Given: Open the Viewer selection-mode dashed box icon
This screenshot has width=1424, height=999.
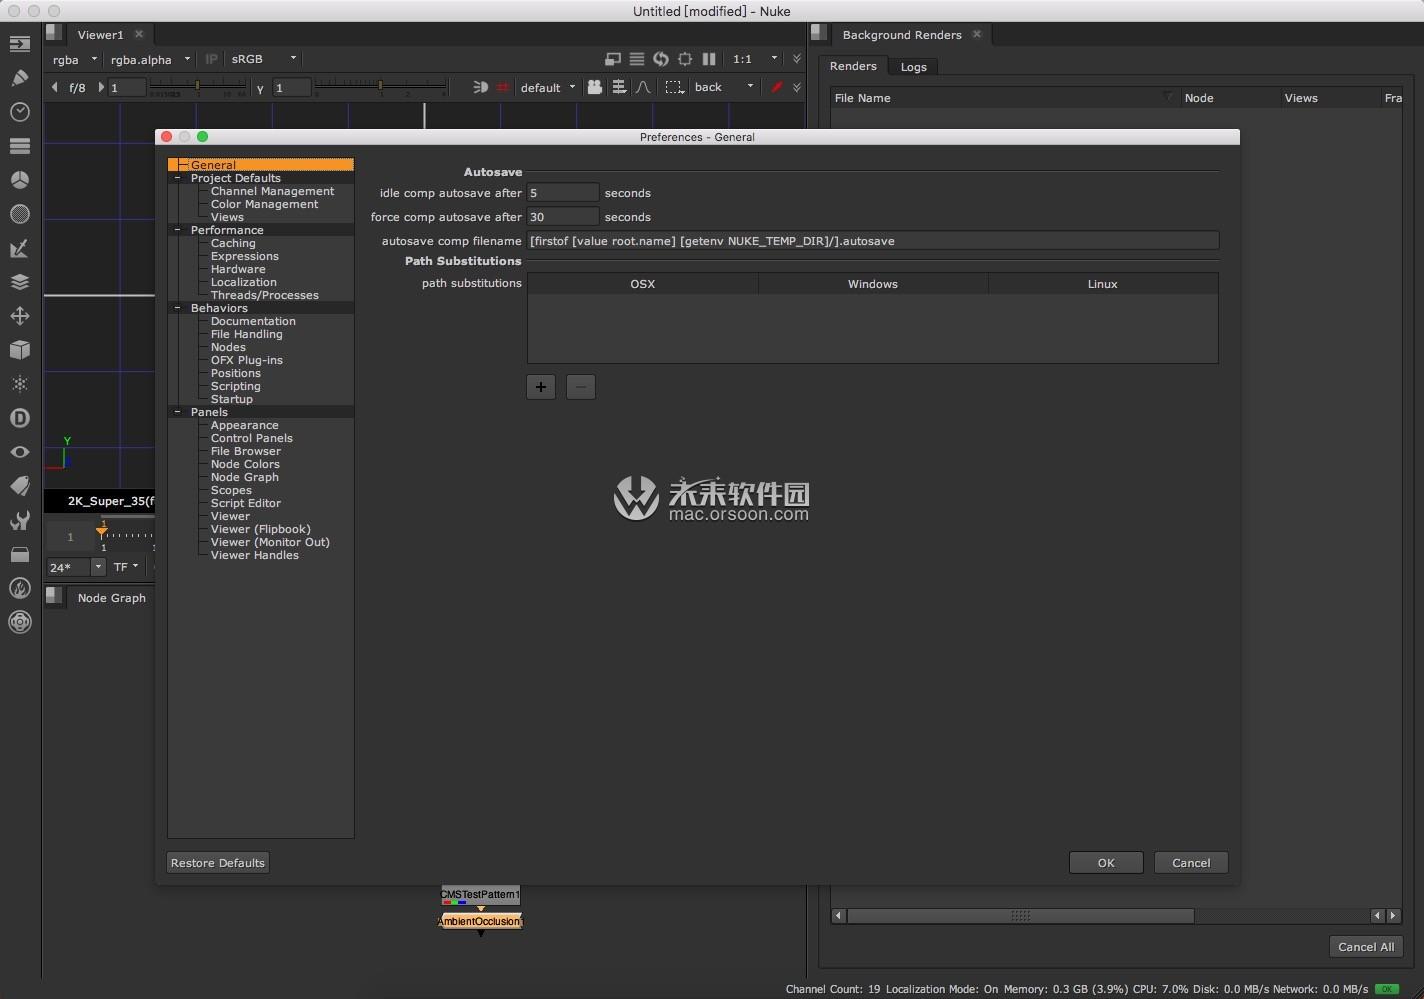Looking at the screenshot, I should coord(675,87).
